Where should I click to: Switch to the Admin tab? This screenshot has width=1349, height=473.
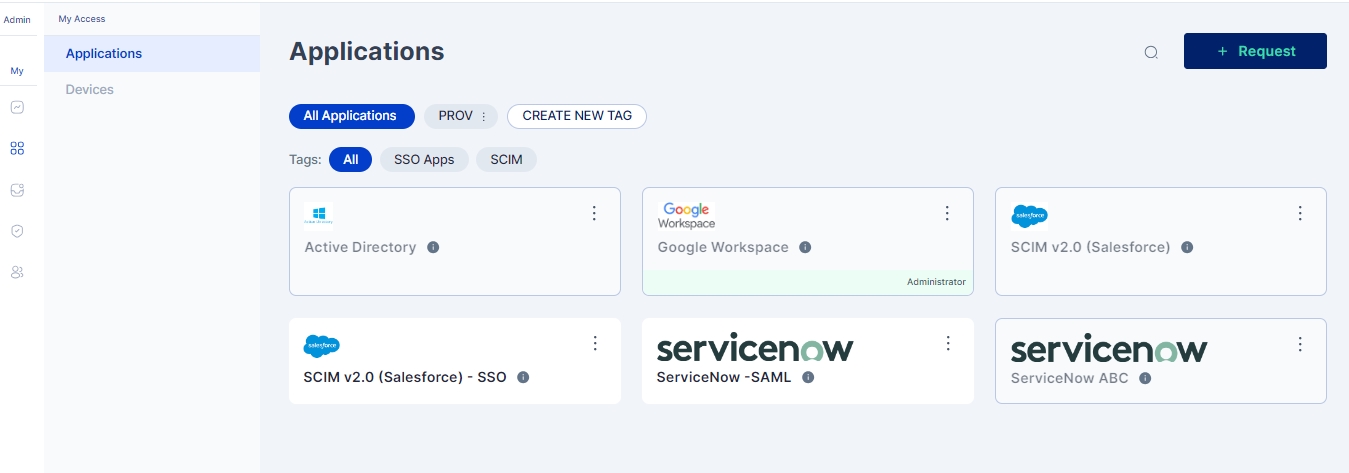[x=17, y=20]
